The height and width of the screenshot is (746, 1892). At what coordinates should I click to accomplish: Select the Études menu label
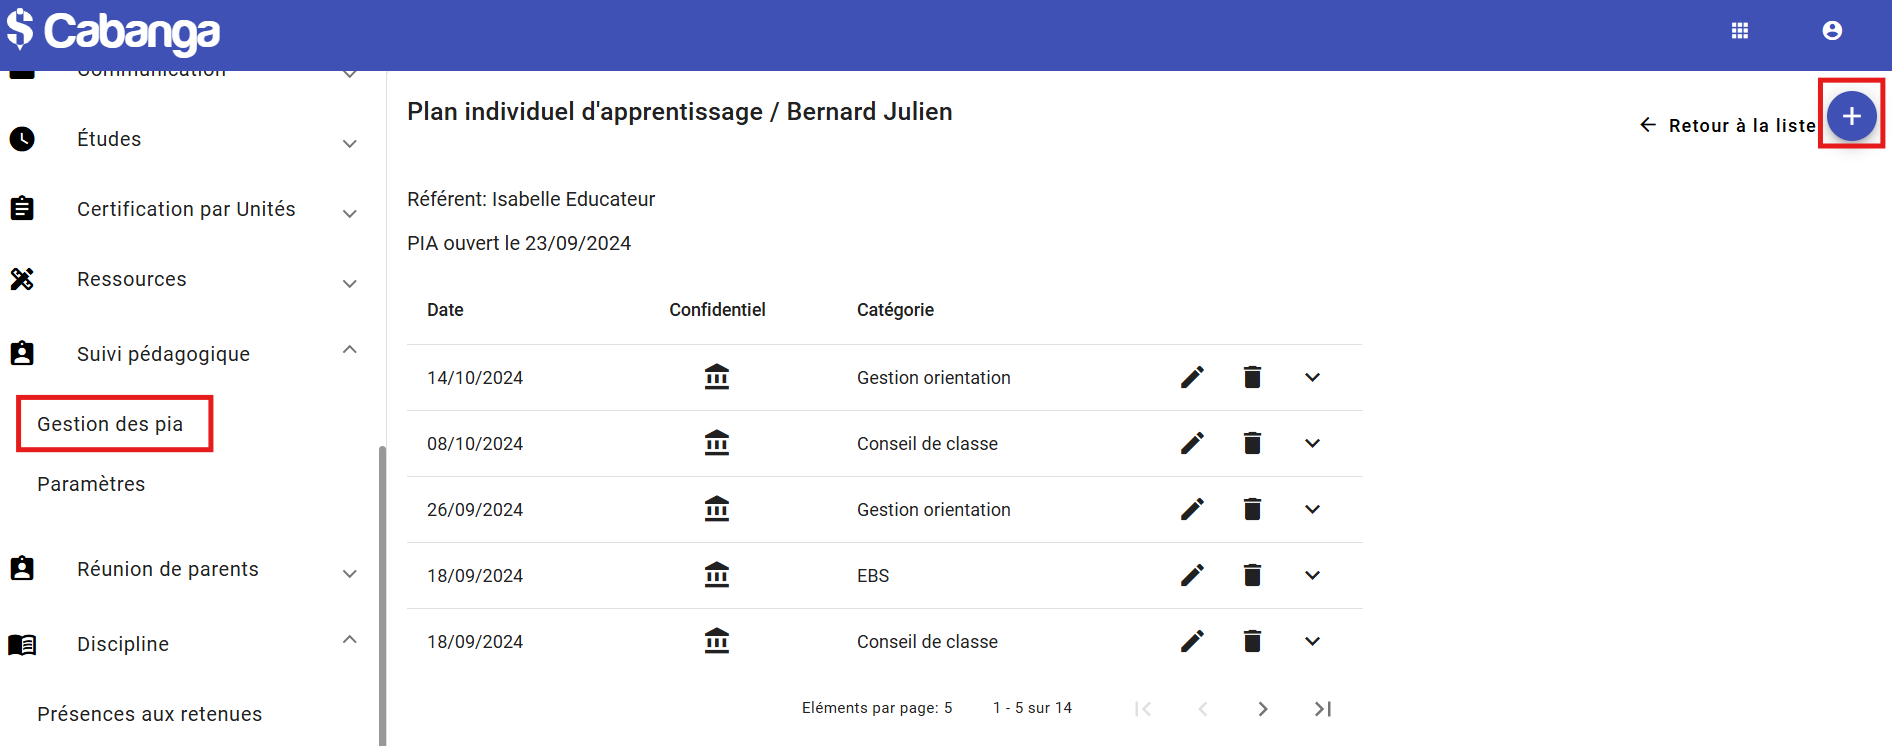click(x=109, y=139)
